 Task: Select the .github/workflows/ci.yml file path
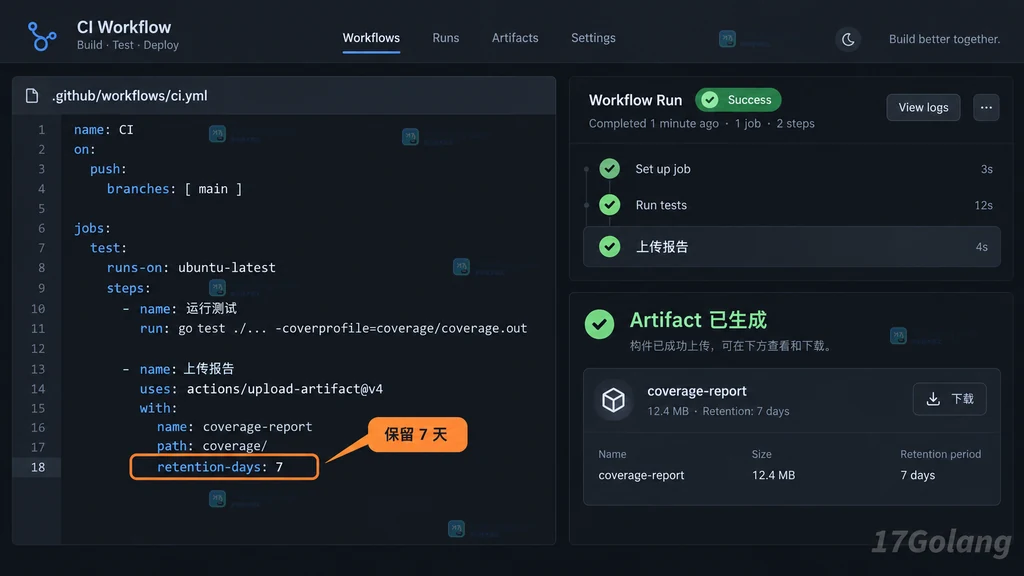pos(130,96)
